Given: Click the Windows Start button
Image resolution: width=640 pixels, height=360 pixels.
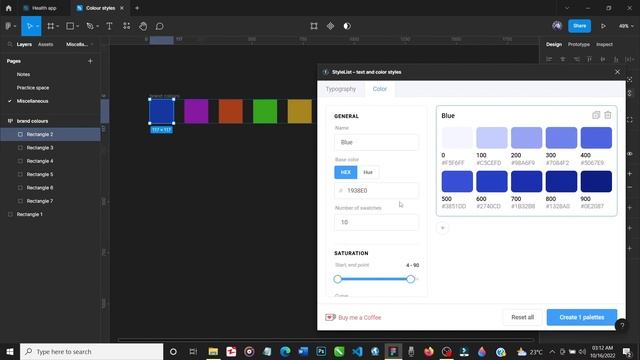Looking at the screenshot, I should tap(10, 351).
